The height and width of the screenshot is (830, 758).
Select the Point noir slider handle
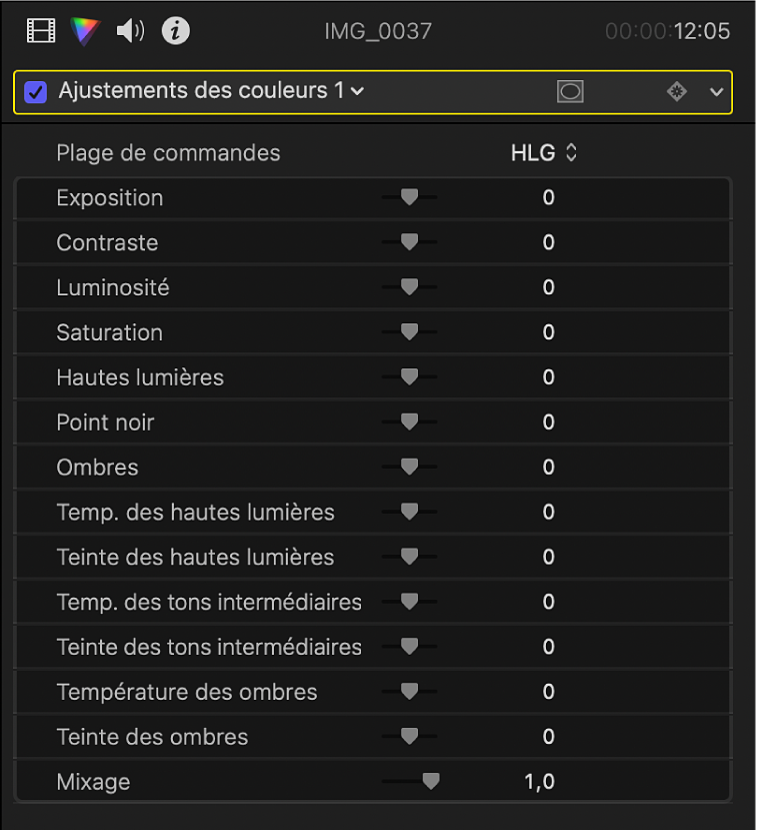(409, 422)
